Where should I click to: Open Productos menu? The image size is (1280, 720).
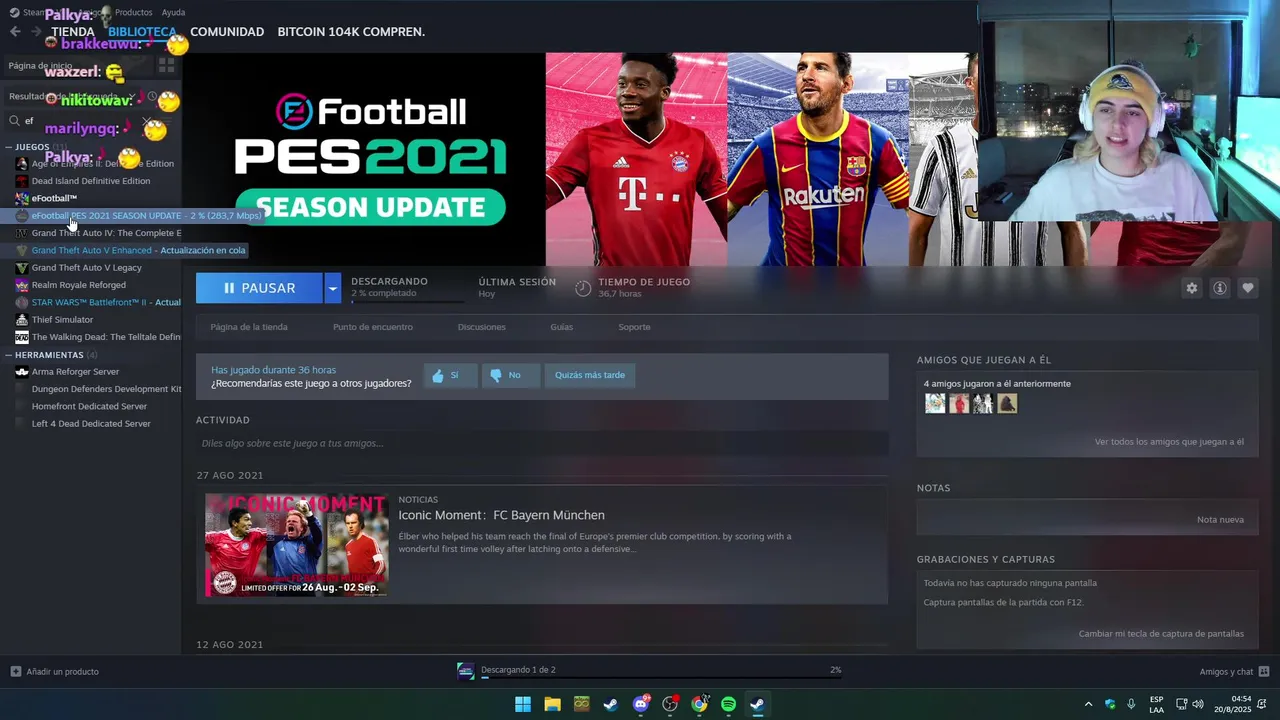[x=134, y=12]
